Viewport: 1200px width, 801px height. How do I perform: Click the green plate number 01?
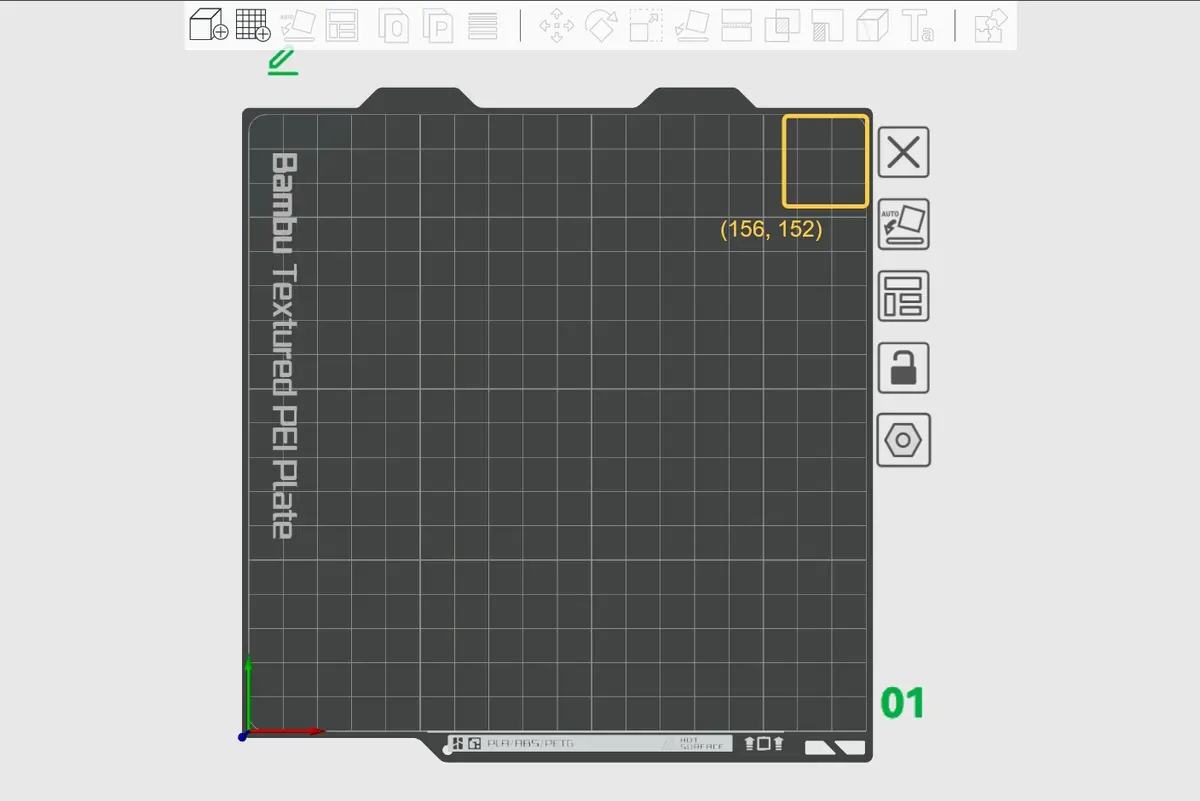coord(902,704)
